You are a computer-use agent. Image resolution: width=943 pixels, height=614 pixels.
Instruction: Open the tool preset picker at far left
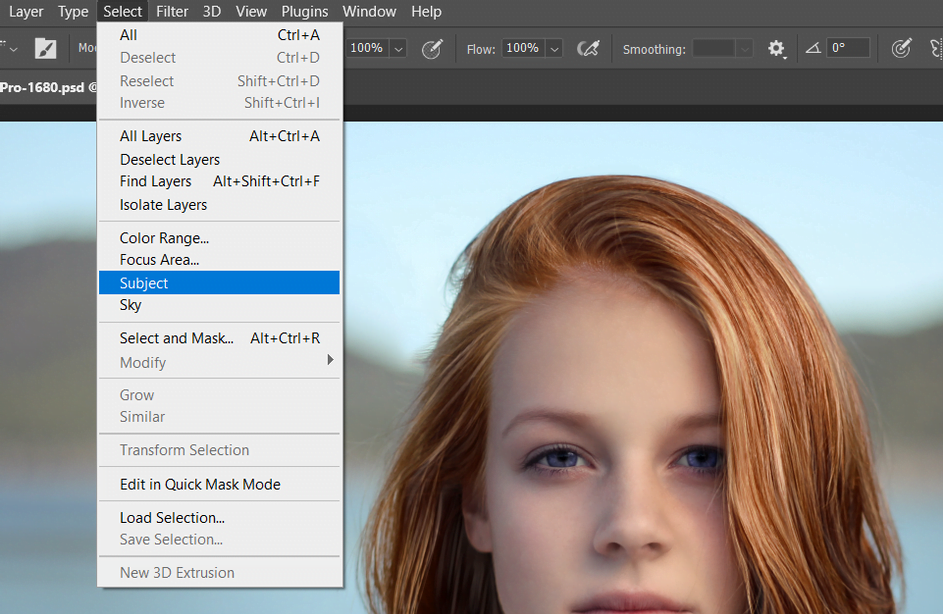(10, 47)
